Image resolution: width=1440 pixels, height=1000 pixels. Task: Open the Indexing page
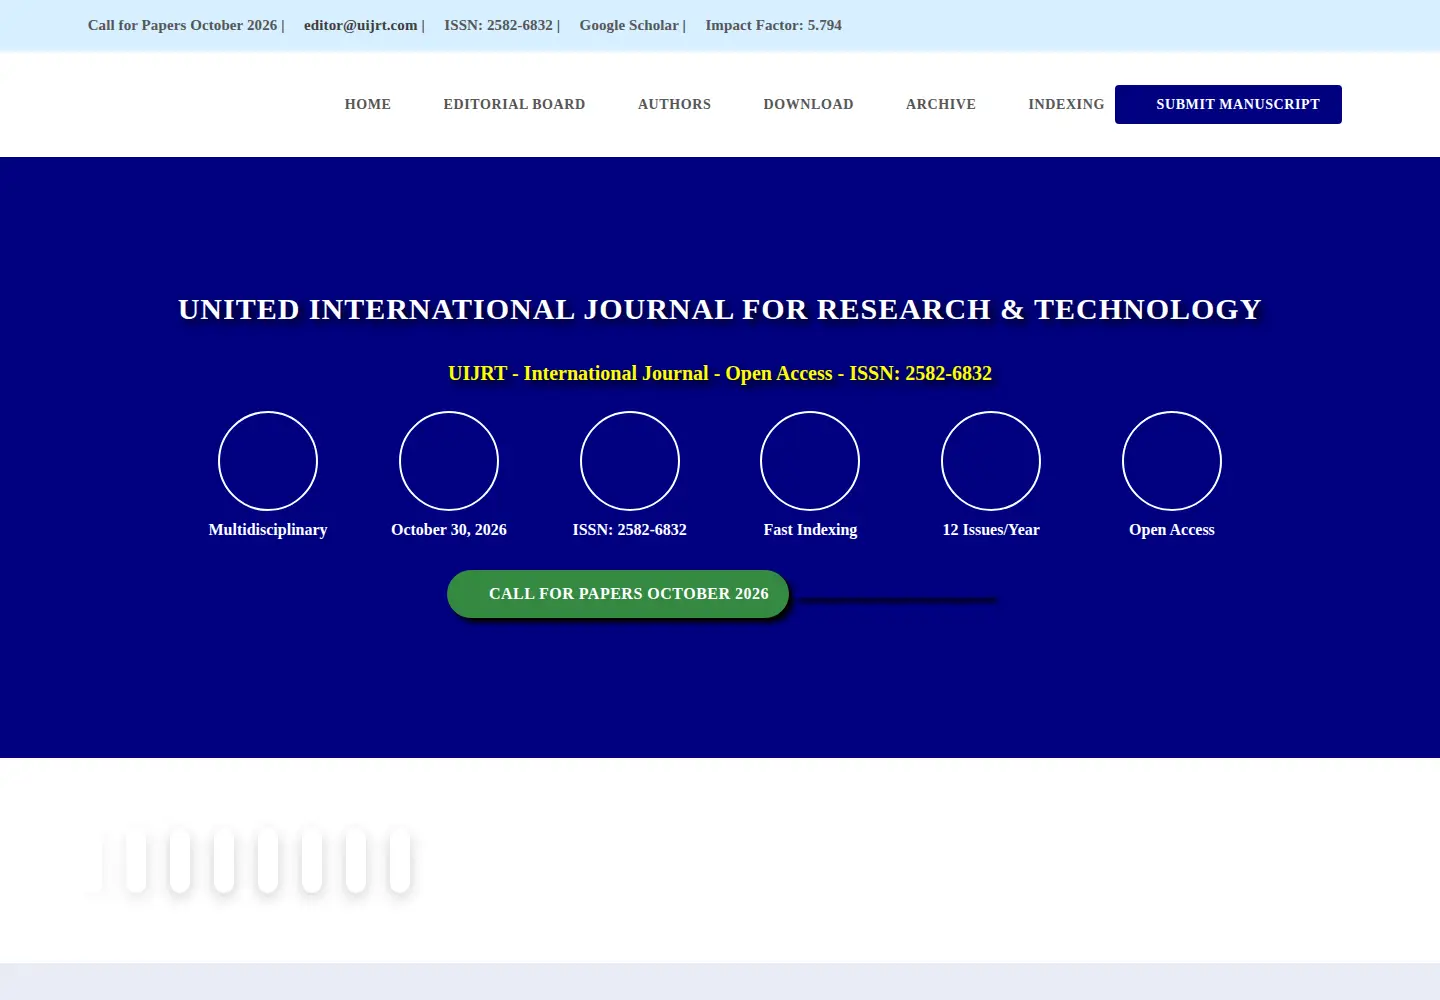pos(1066,104)
